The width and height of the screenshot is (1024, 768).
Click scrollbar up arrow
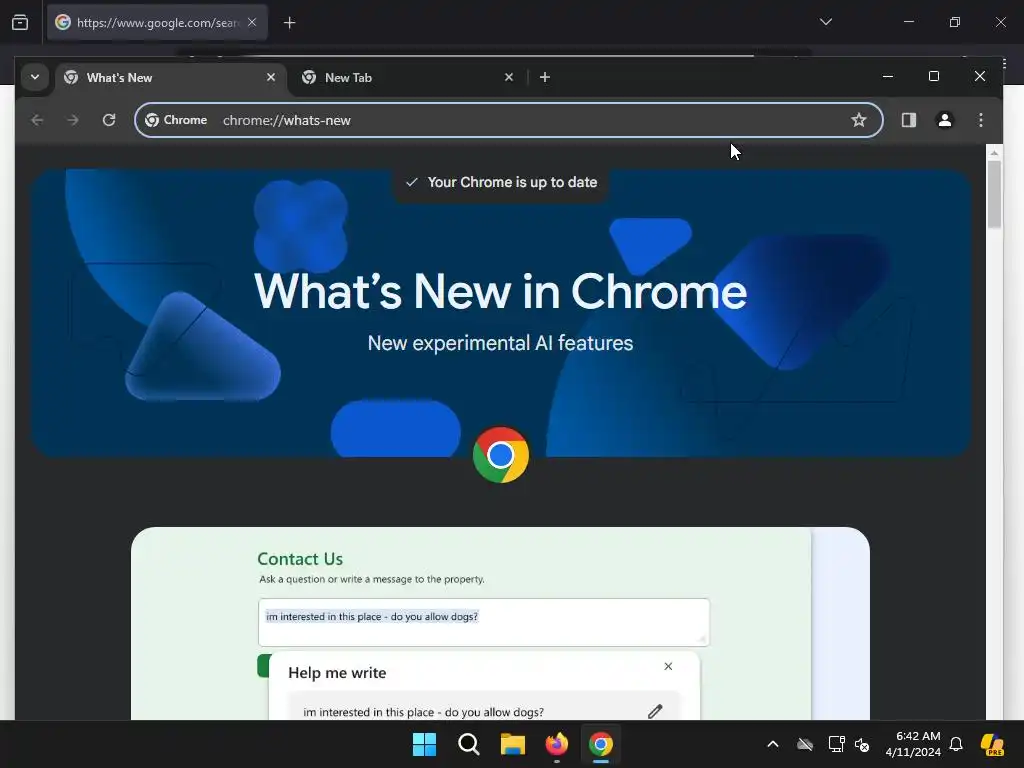click(994, 153)
